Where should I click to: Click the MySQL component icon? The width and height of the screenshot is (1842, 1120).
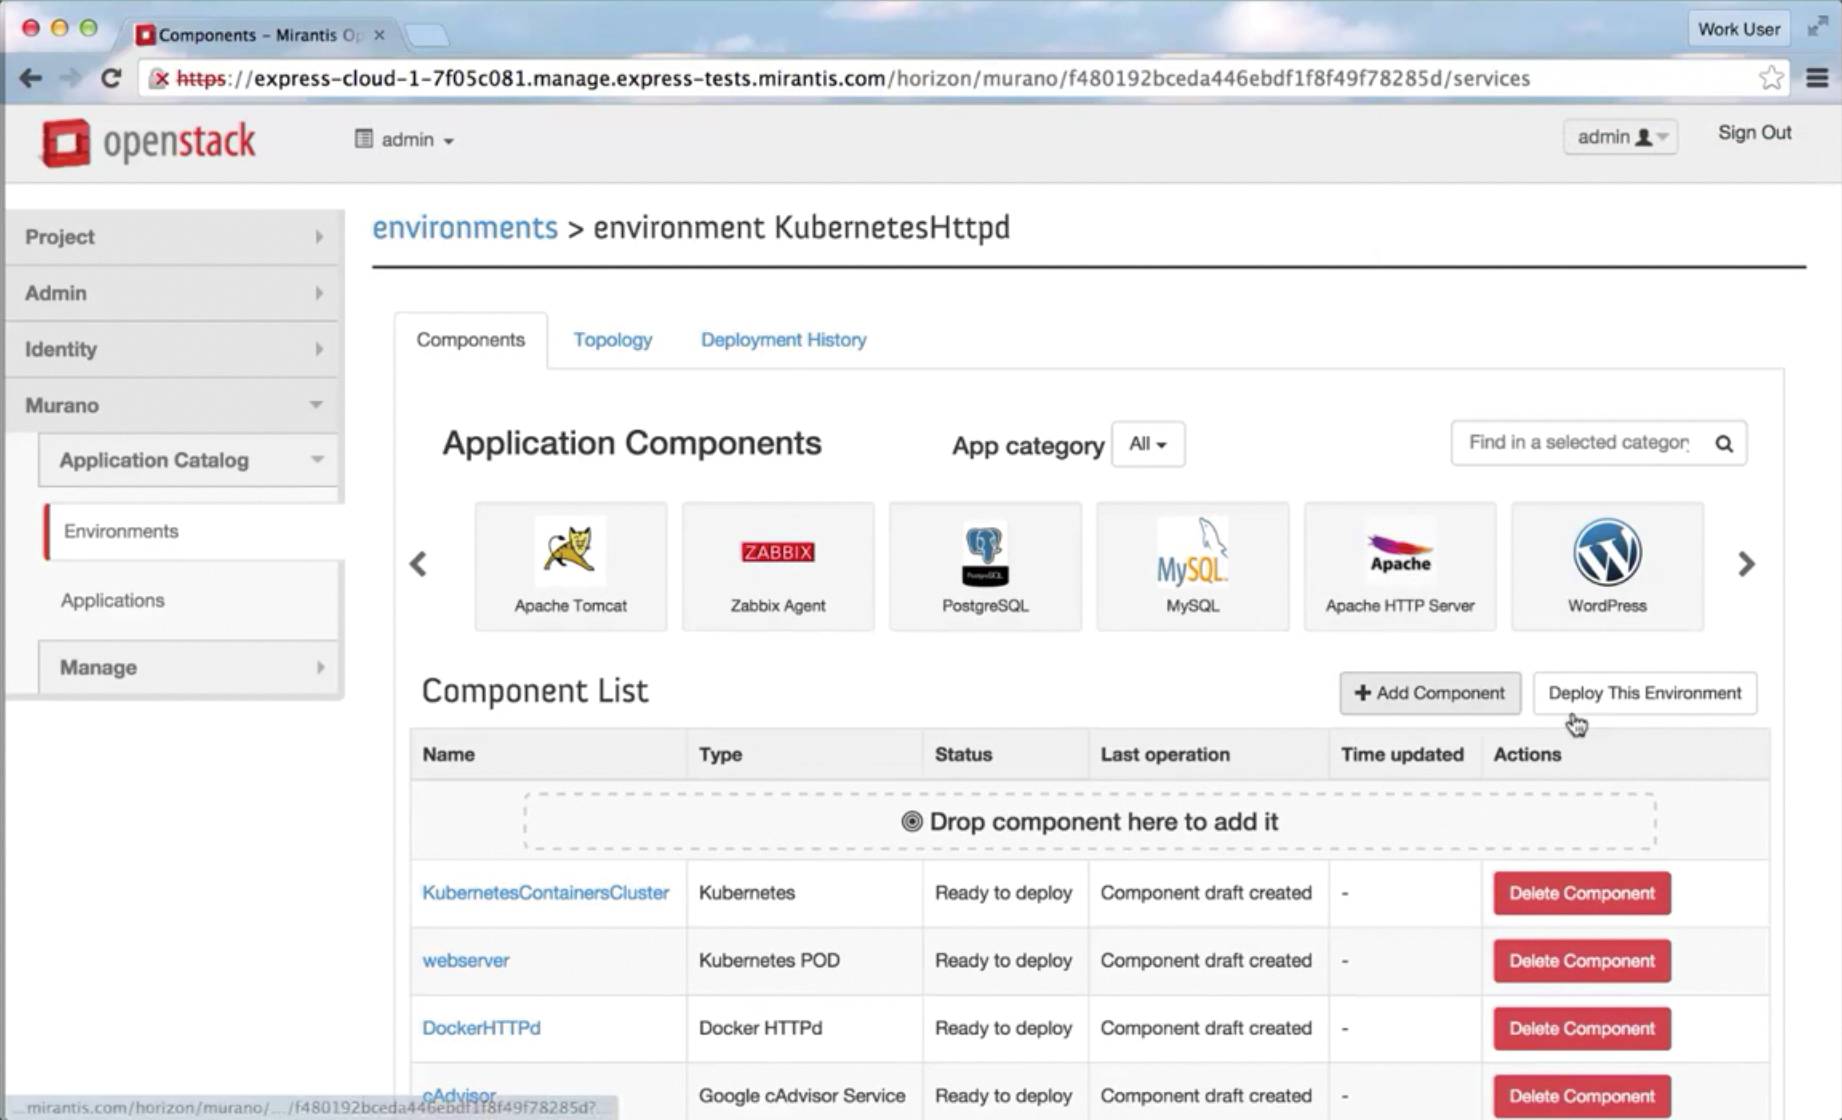coord(1191,552)
